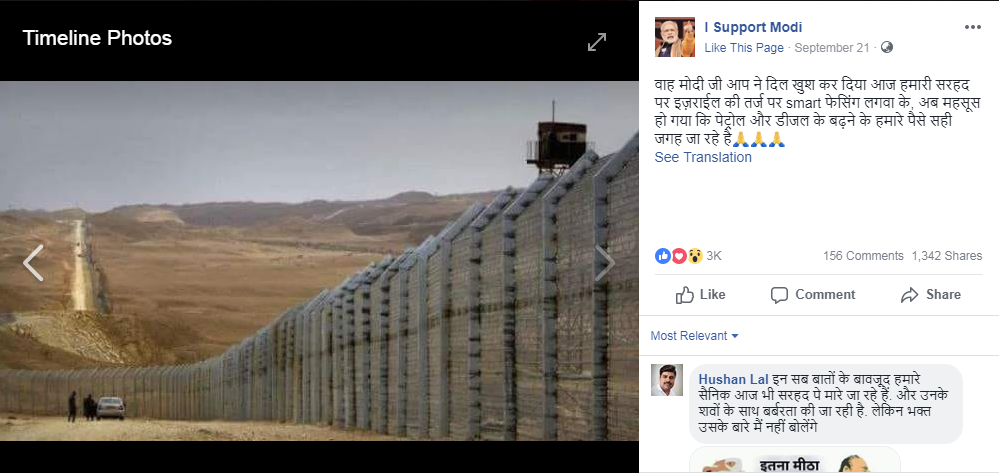Share this post
Image resolution: width=999 pixels, height=473 pixels.
point(931,295)
